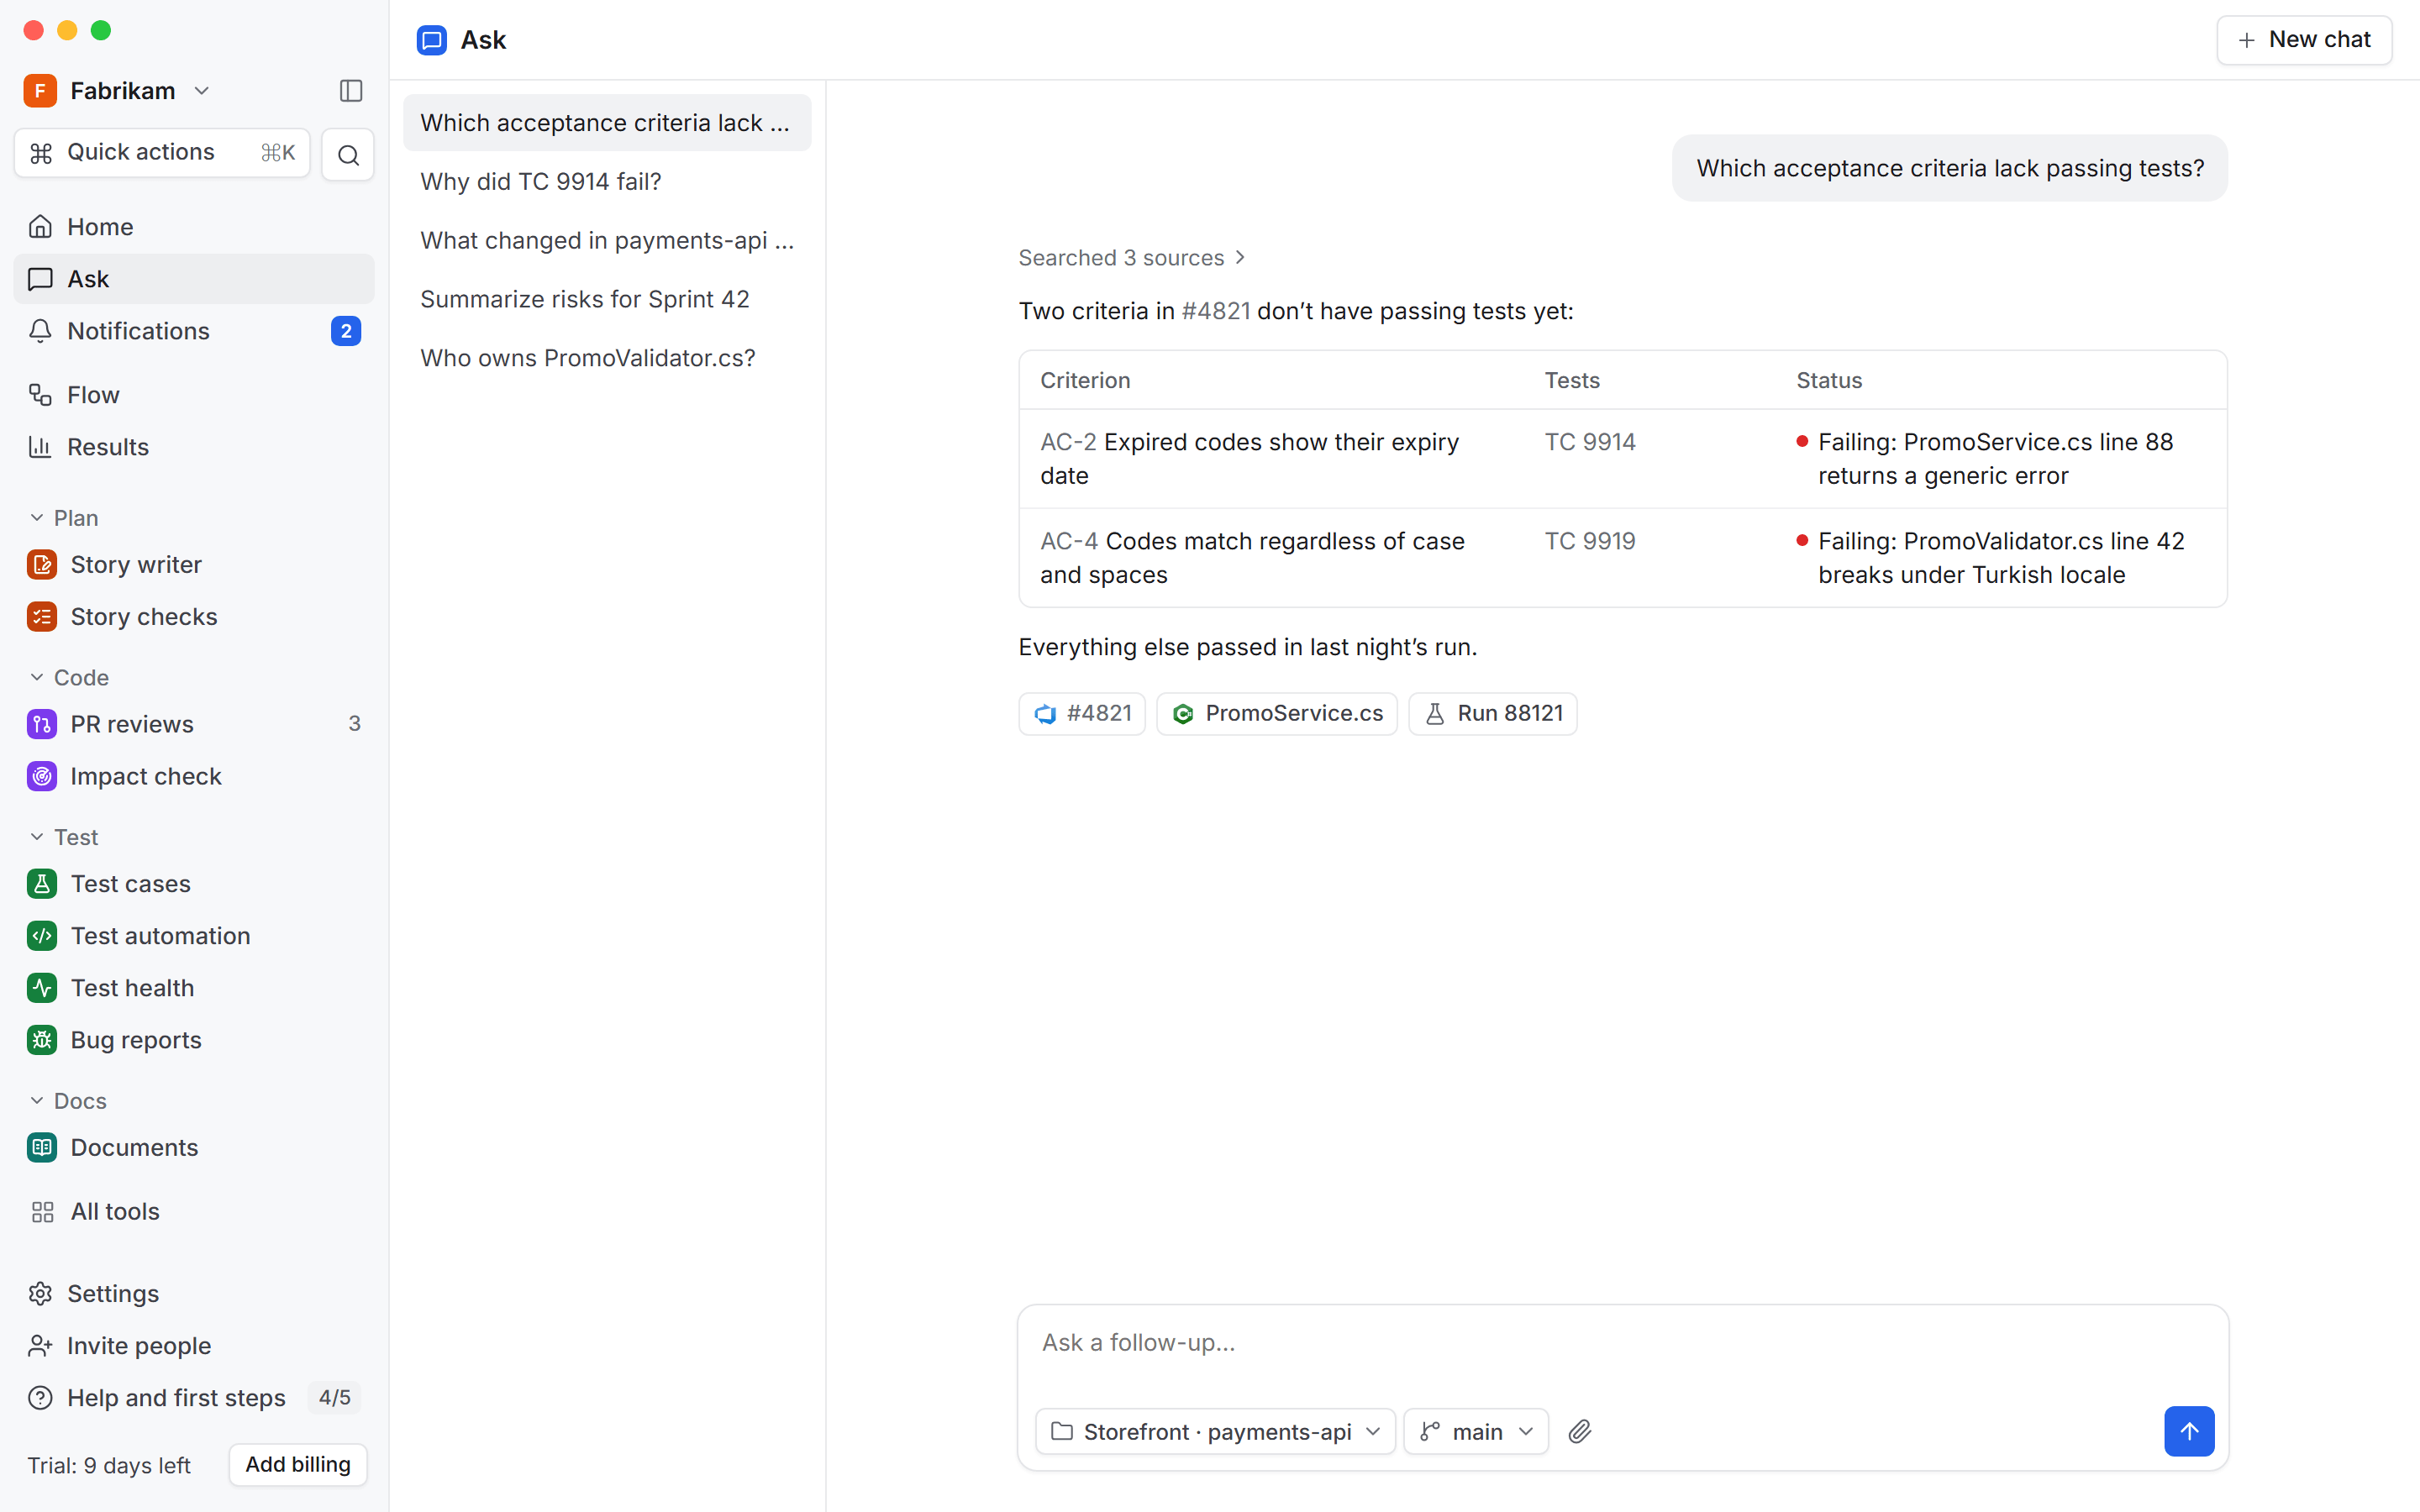Toggle the sidebar collapse icon
Image resolution: width=2420 pixels, height=1512 pixels.
coord(350,91)
